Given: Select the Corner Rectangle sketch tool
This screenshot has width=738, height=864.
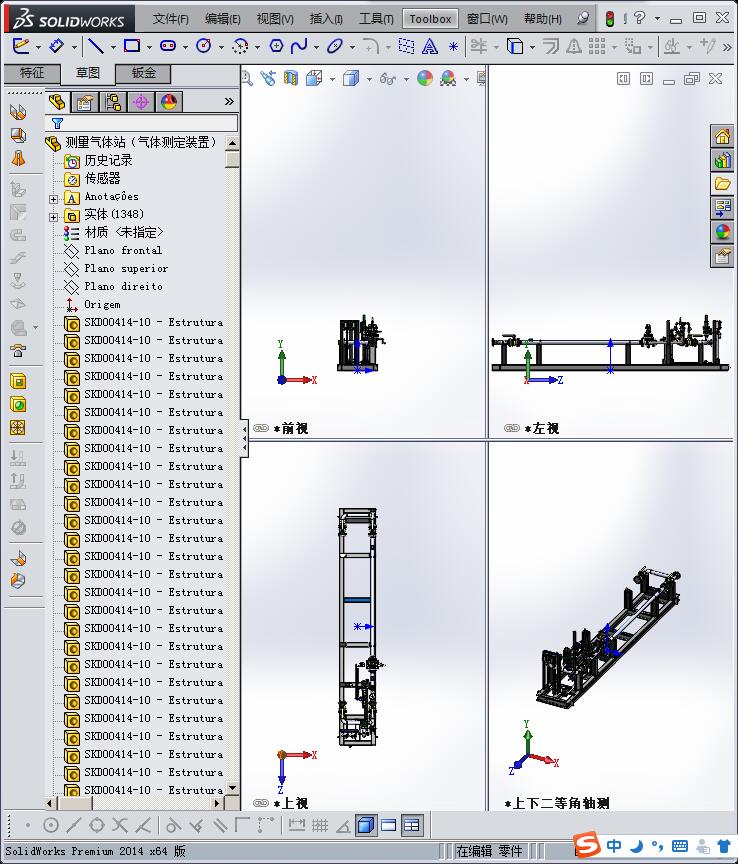Looking at the screenshot, I should click(132, 46).
